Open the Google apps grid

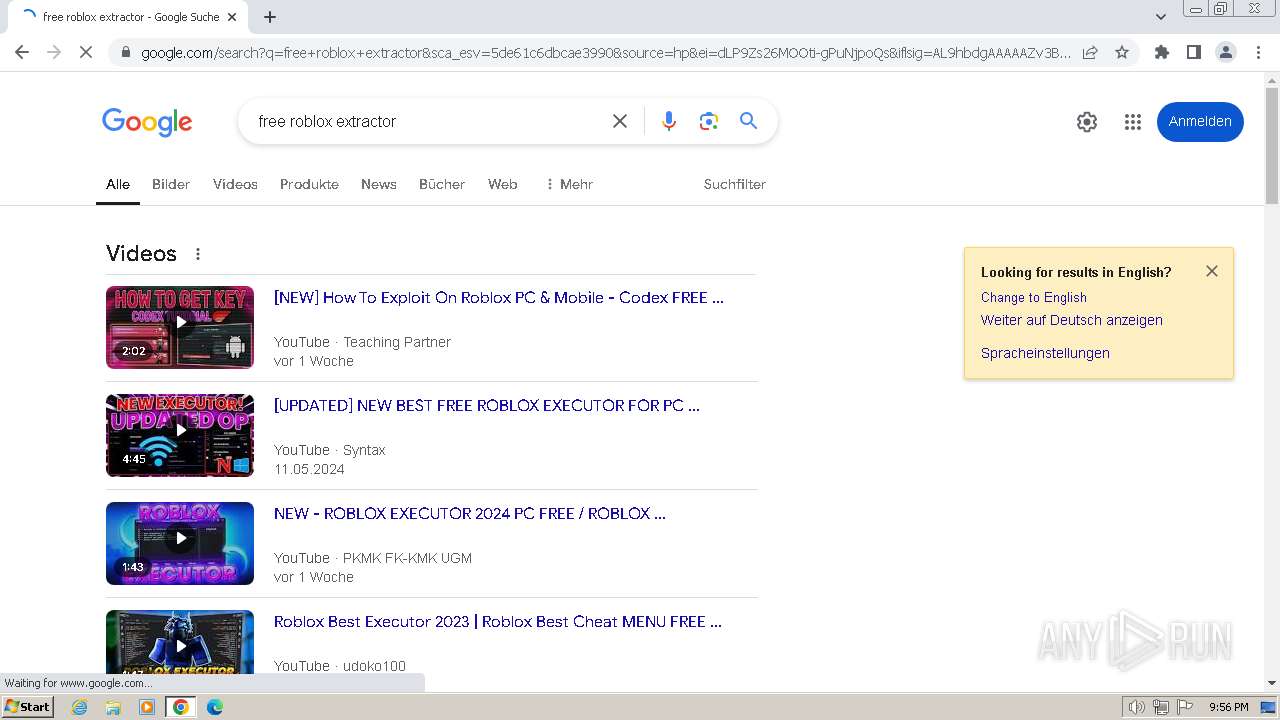click(x=1133, y=122)
